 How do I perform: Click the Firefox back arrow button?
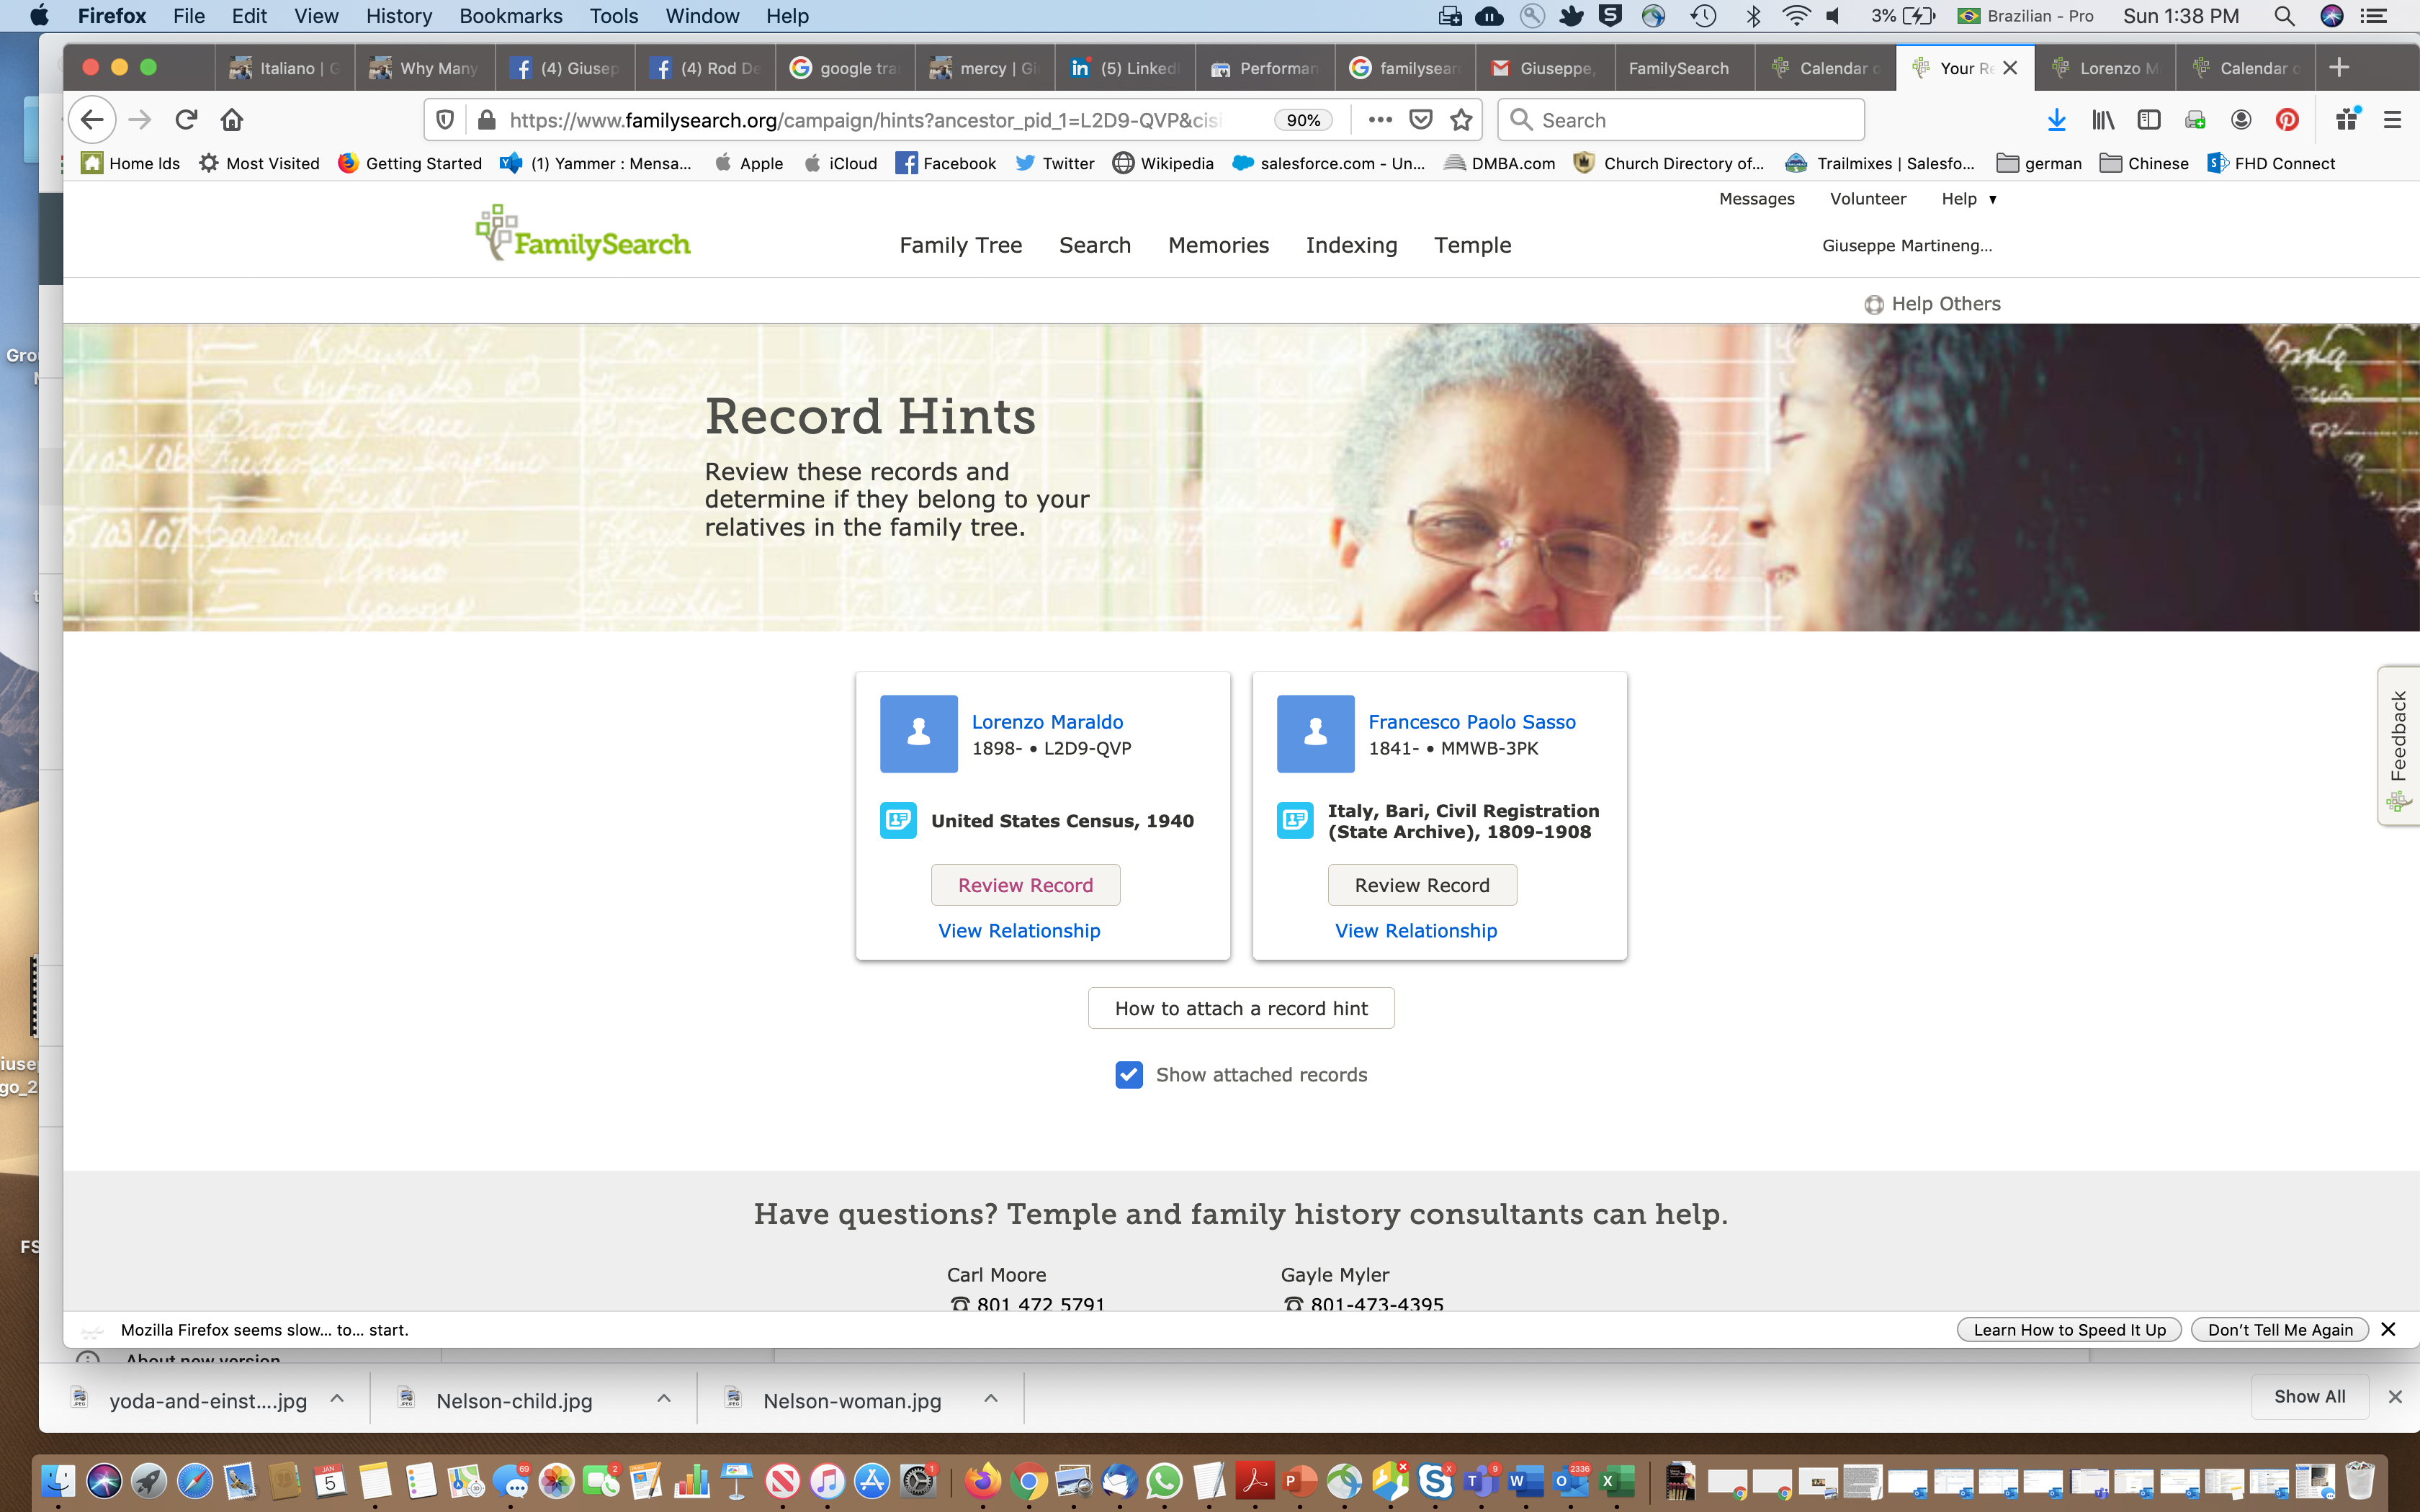[92, 120]
